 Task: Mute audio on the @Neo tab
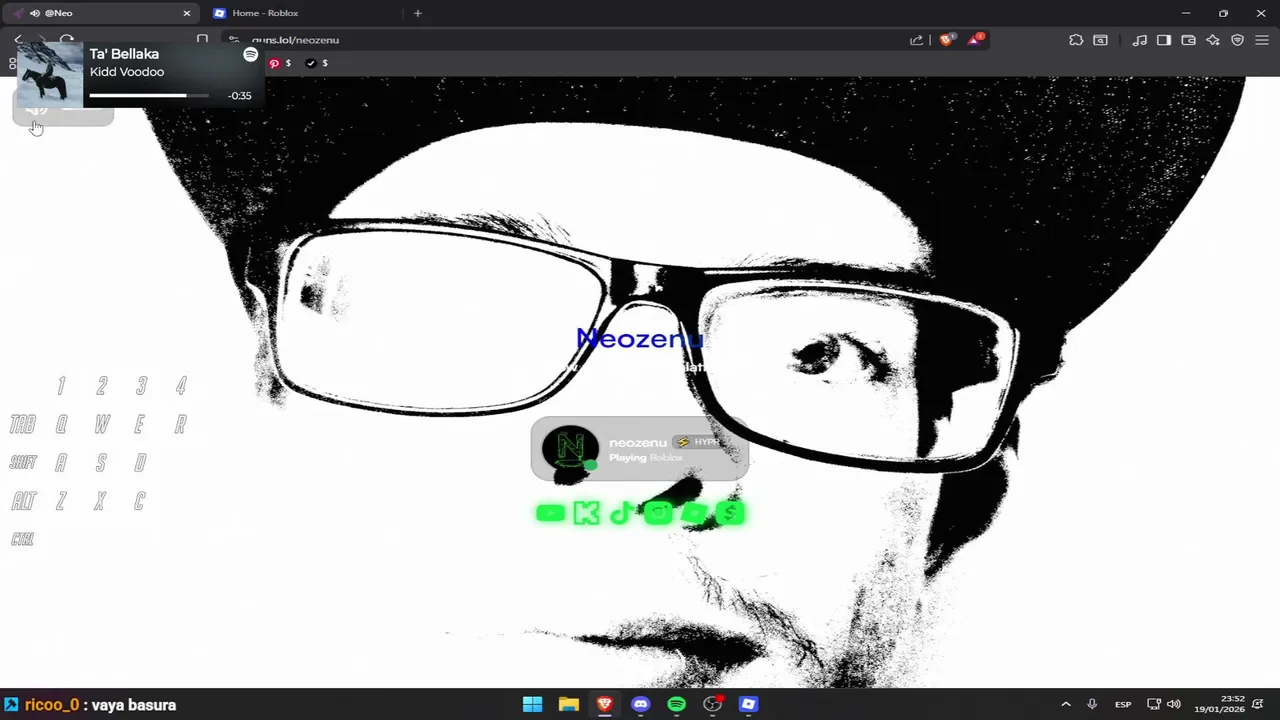pyautogui.click(x=35, y=13)
